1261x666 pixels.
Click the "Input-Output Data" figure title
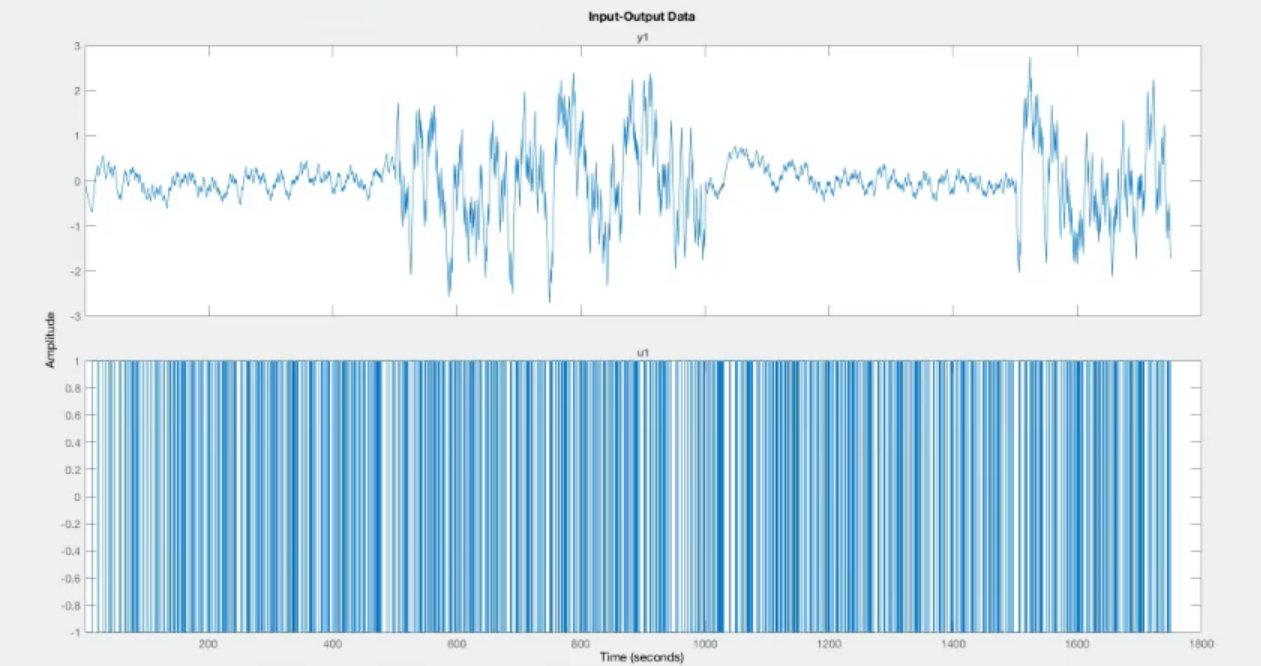643,17
